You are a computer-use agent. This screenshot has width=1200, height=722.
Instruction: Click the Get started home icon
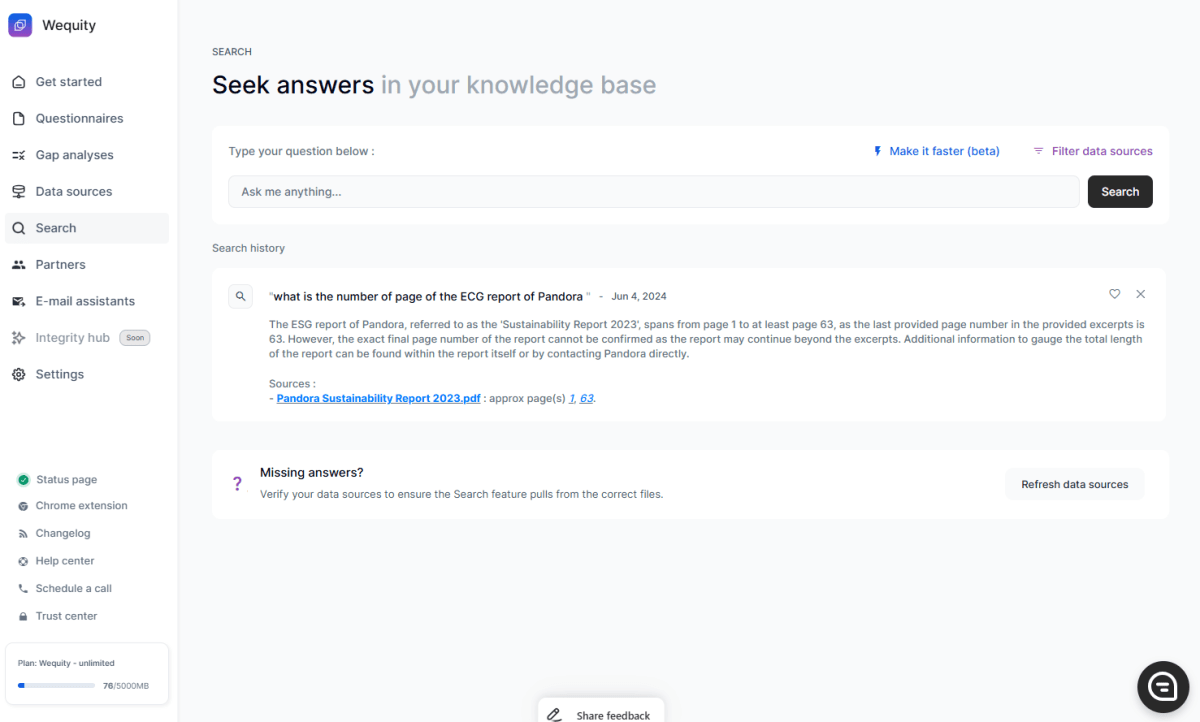[18, 82]
